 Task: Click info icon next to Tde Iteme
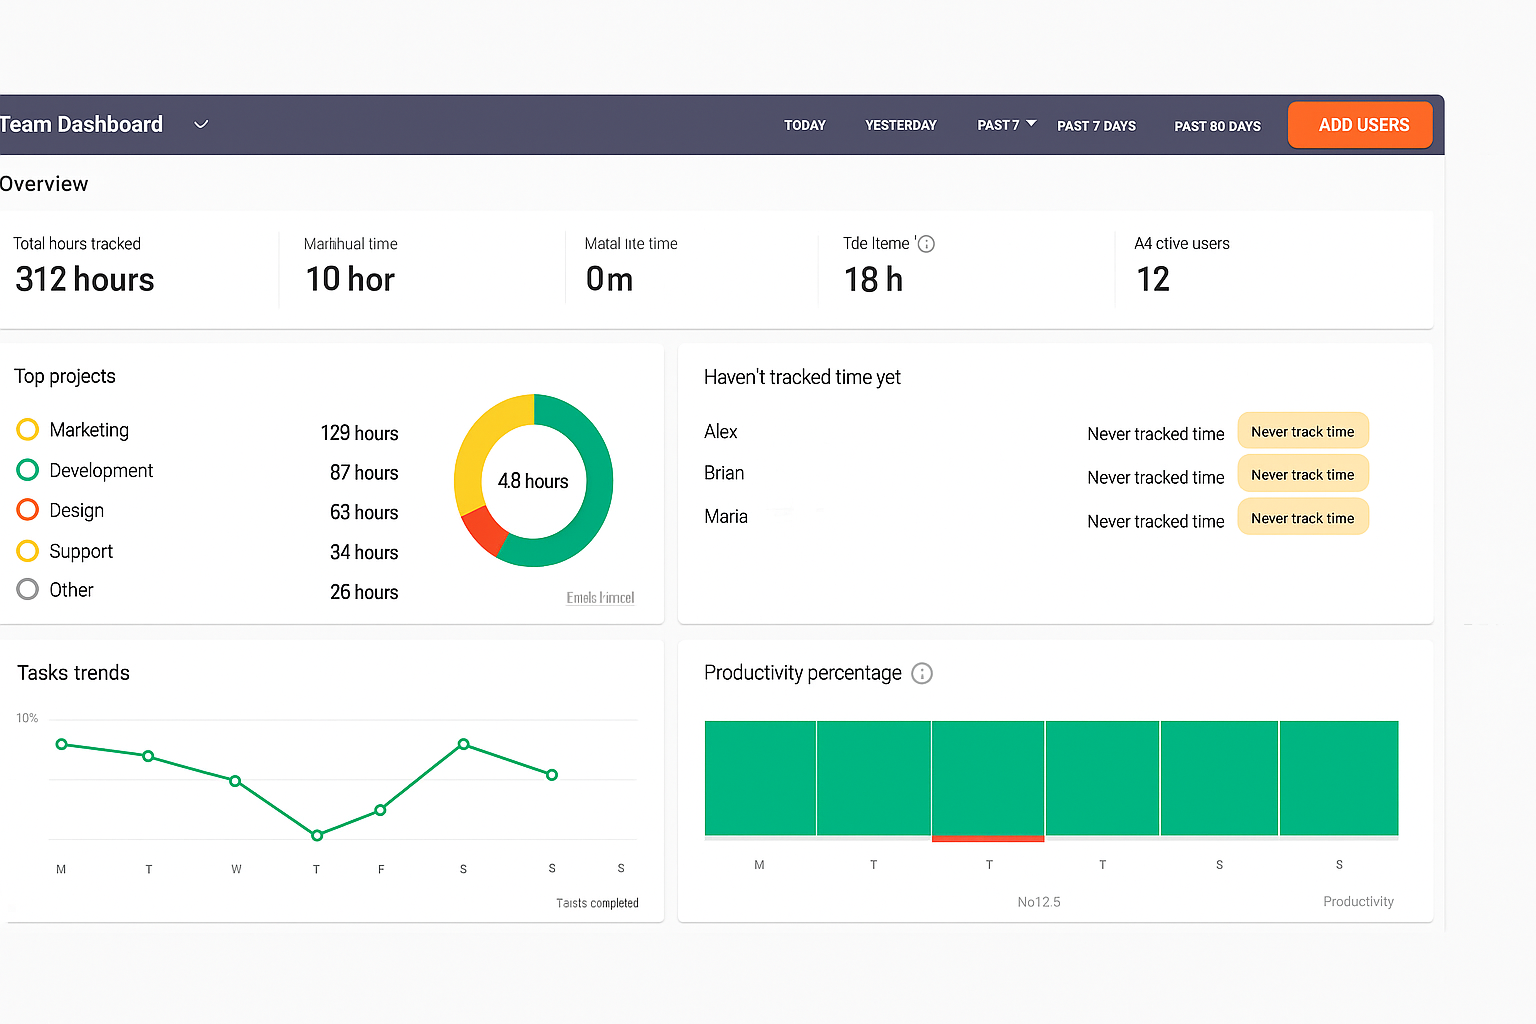tap(926, 244)
